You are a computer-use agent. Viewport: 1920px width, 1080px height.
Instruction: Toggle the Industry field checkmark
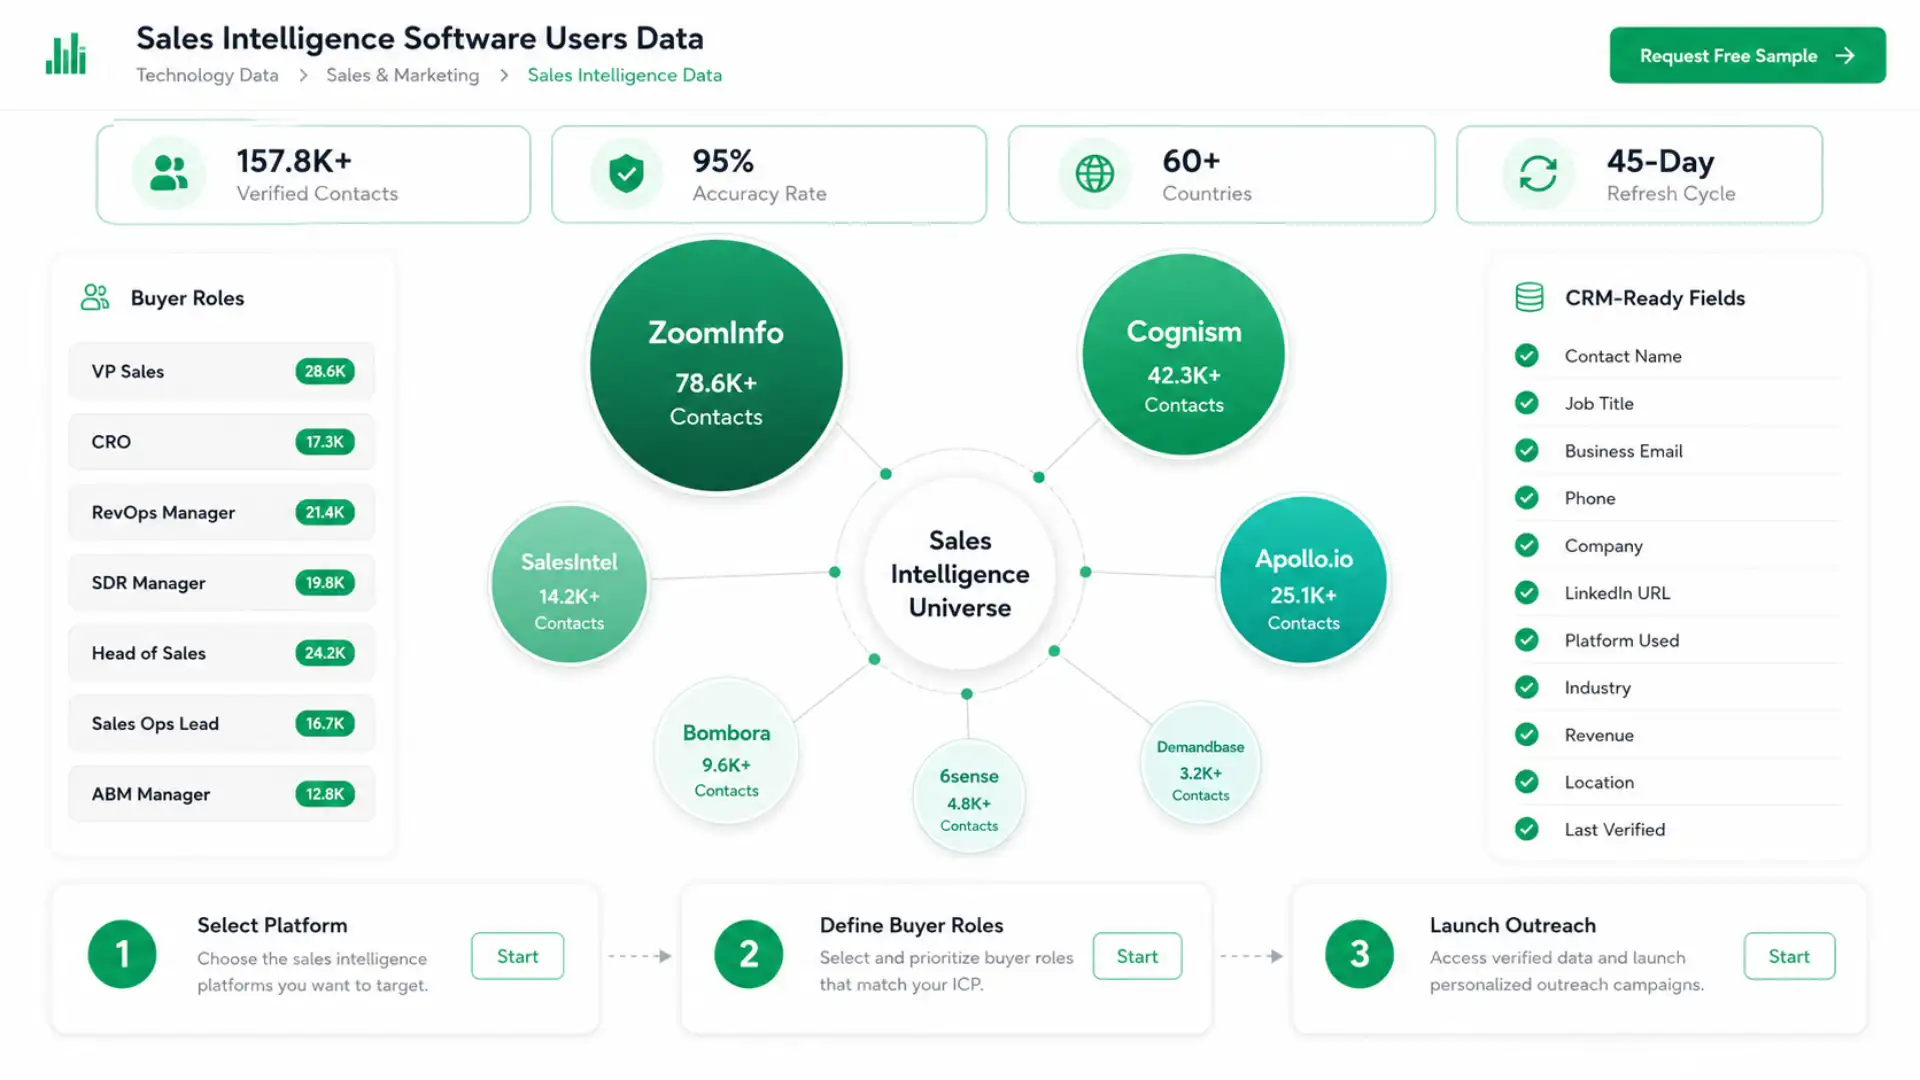[1526, 687]
